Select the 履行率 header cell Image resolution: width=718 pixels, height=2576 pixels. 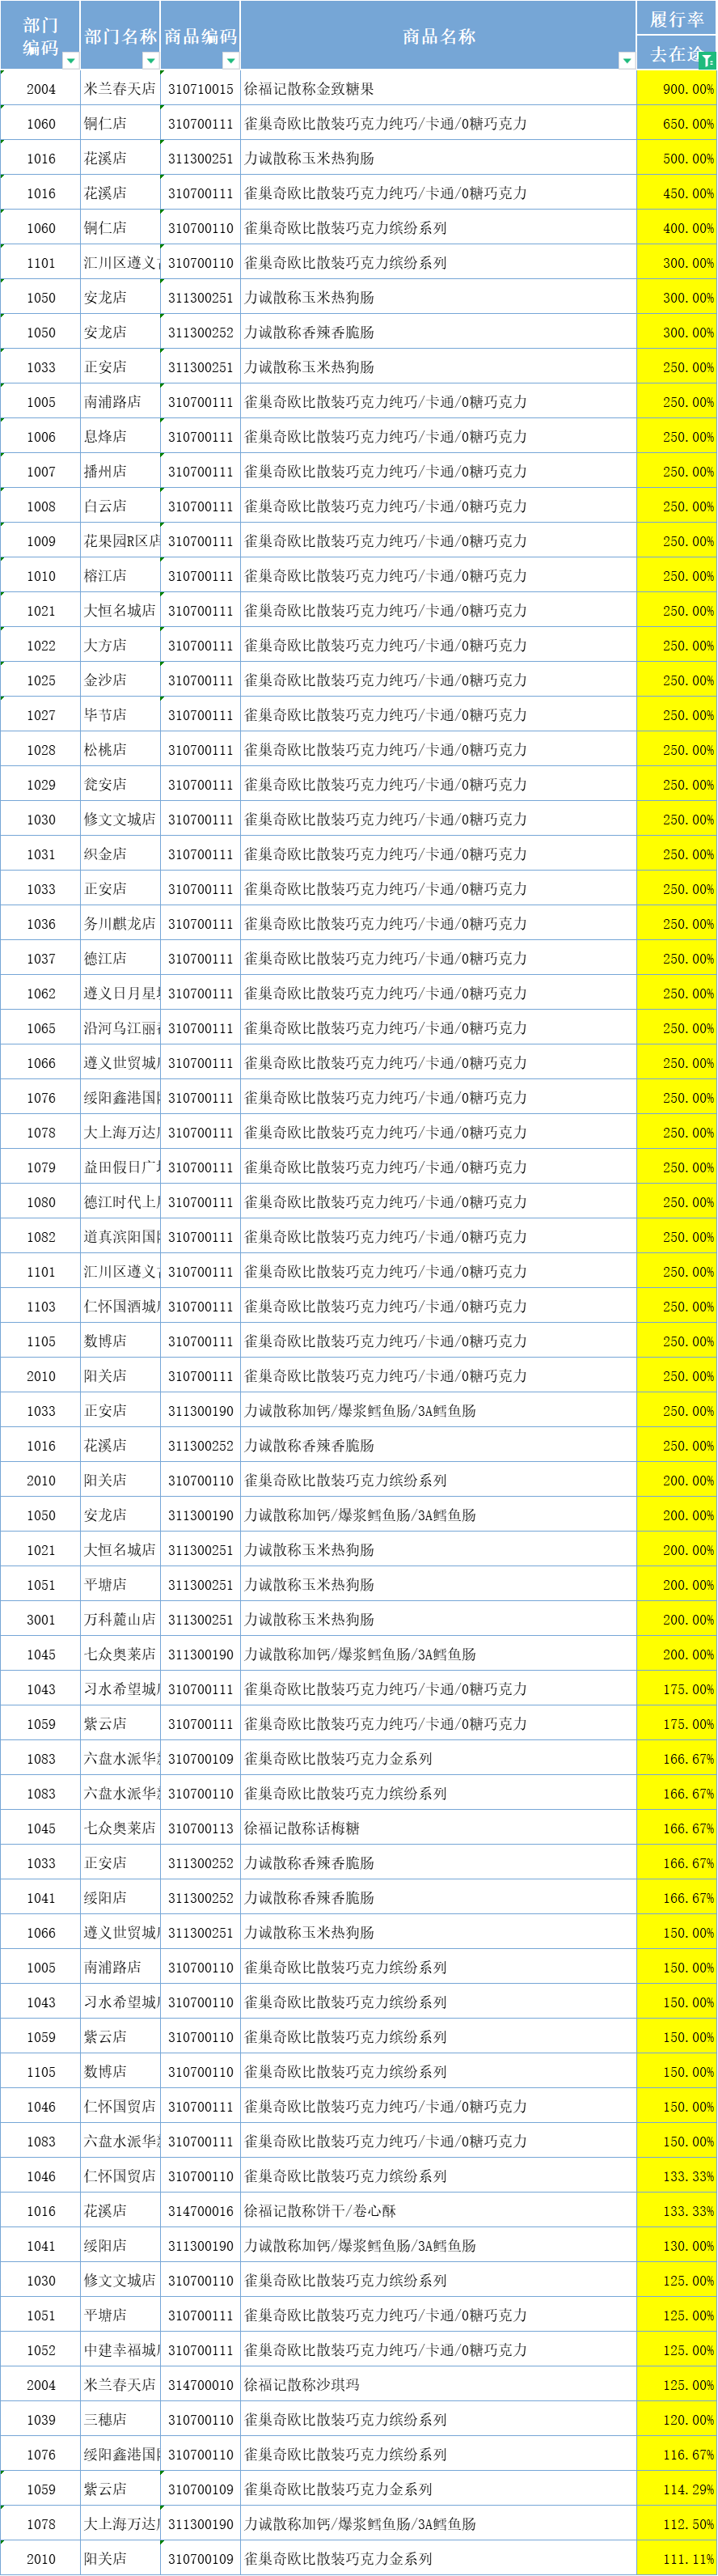pyautogui.click(x=676, y=19)
